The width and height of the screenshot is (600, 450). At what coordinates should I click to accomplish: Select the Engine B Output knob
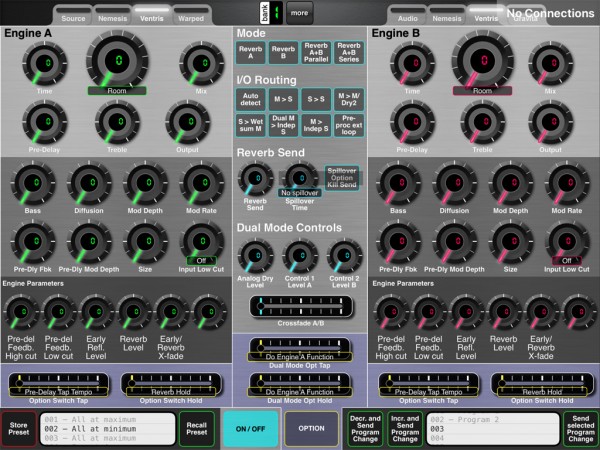pos(551,122)
